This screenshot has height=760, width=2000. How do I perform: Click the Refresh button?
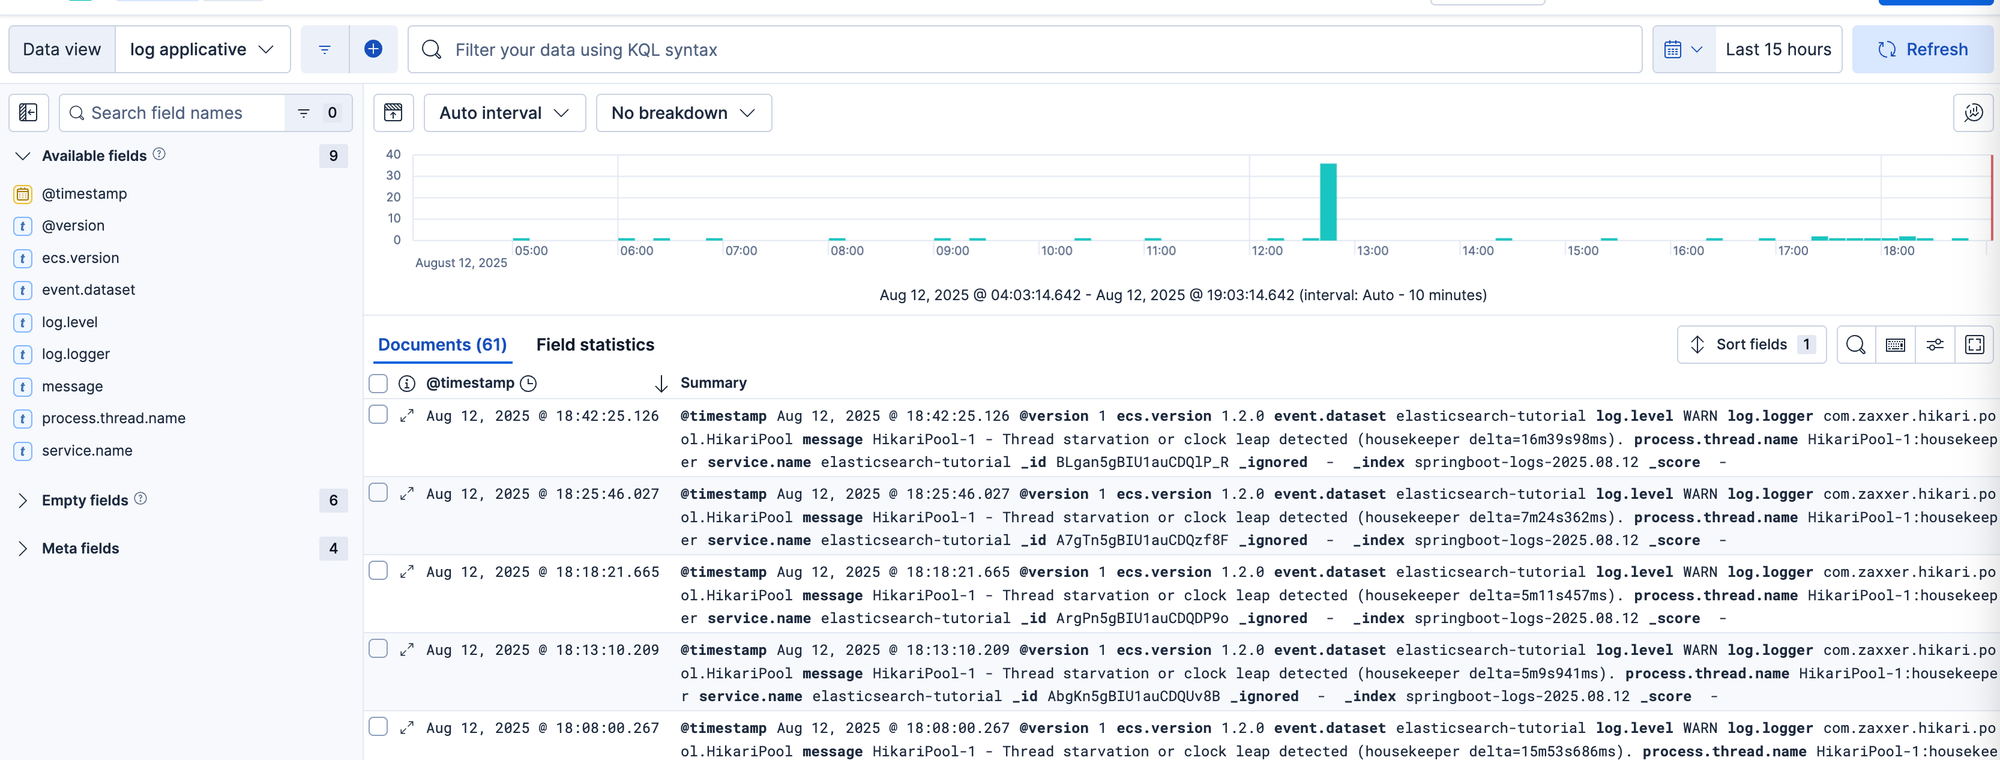pyautogui.click(x=1922, y=49)
